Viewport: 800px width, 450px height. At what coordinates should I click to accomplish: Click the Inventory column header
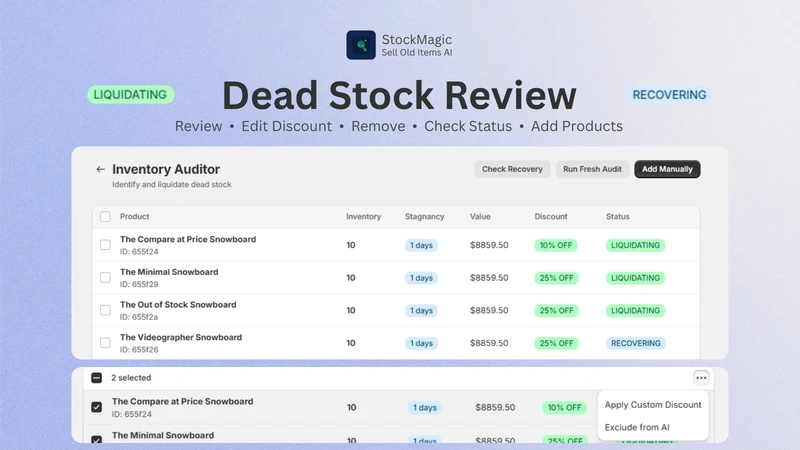point(363,216)
